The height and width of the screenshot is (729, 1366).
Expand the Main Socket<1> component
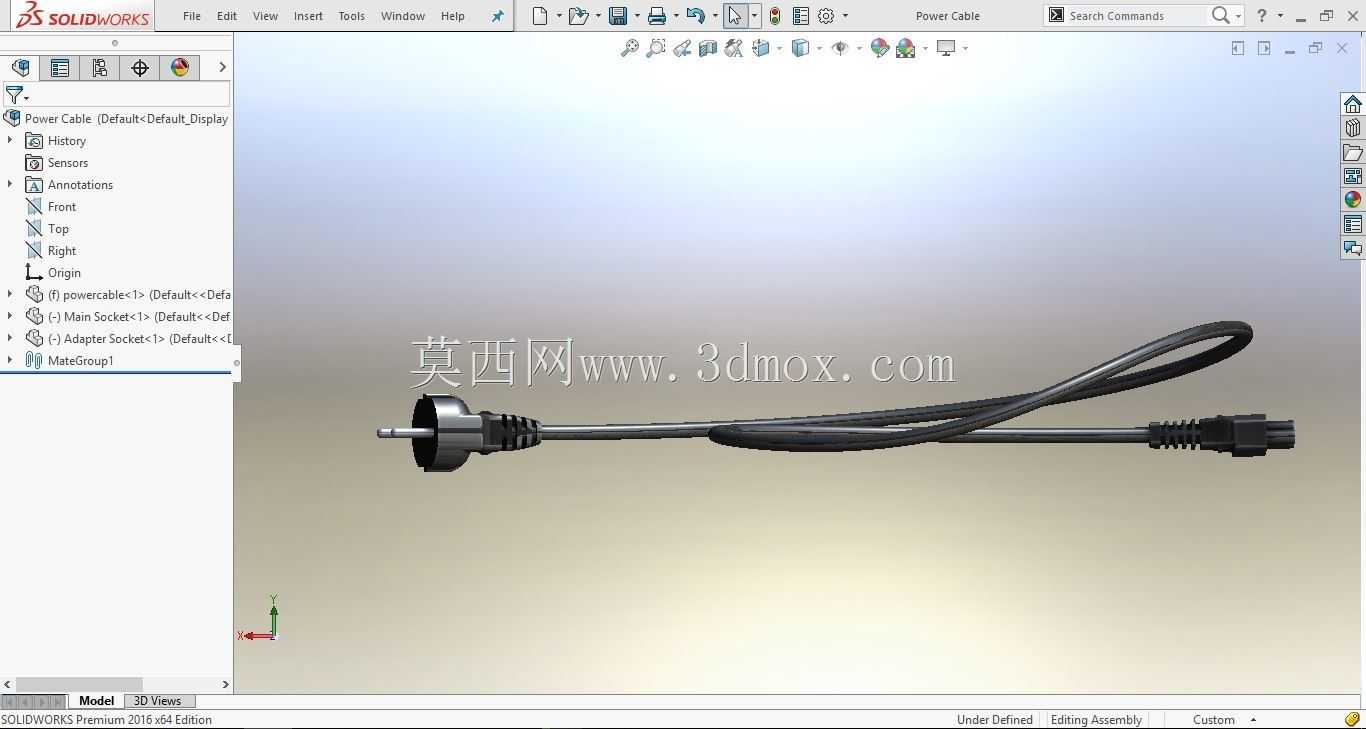click(x=10, y=316)
